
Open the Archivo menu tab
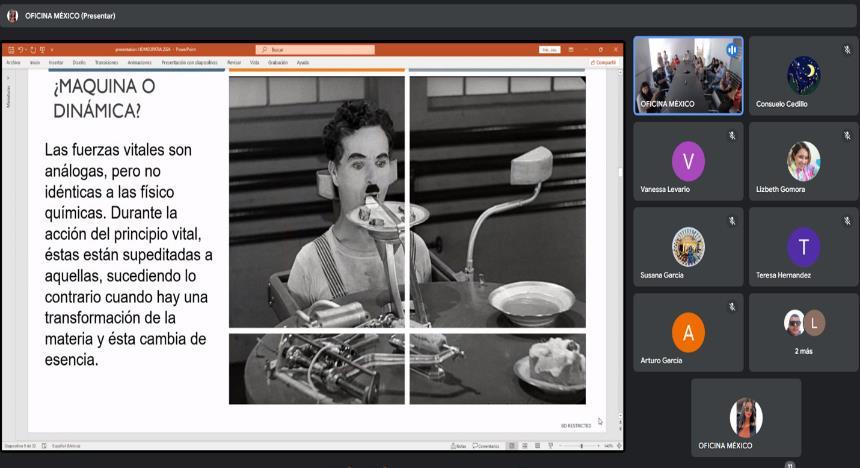tap(13, 63)
